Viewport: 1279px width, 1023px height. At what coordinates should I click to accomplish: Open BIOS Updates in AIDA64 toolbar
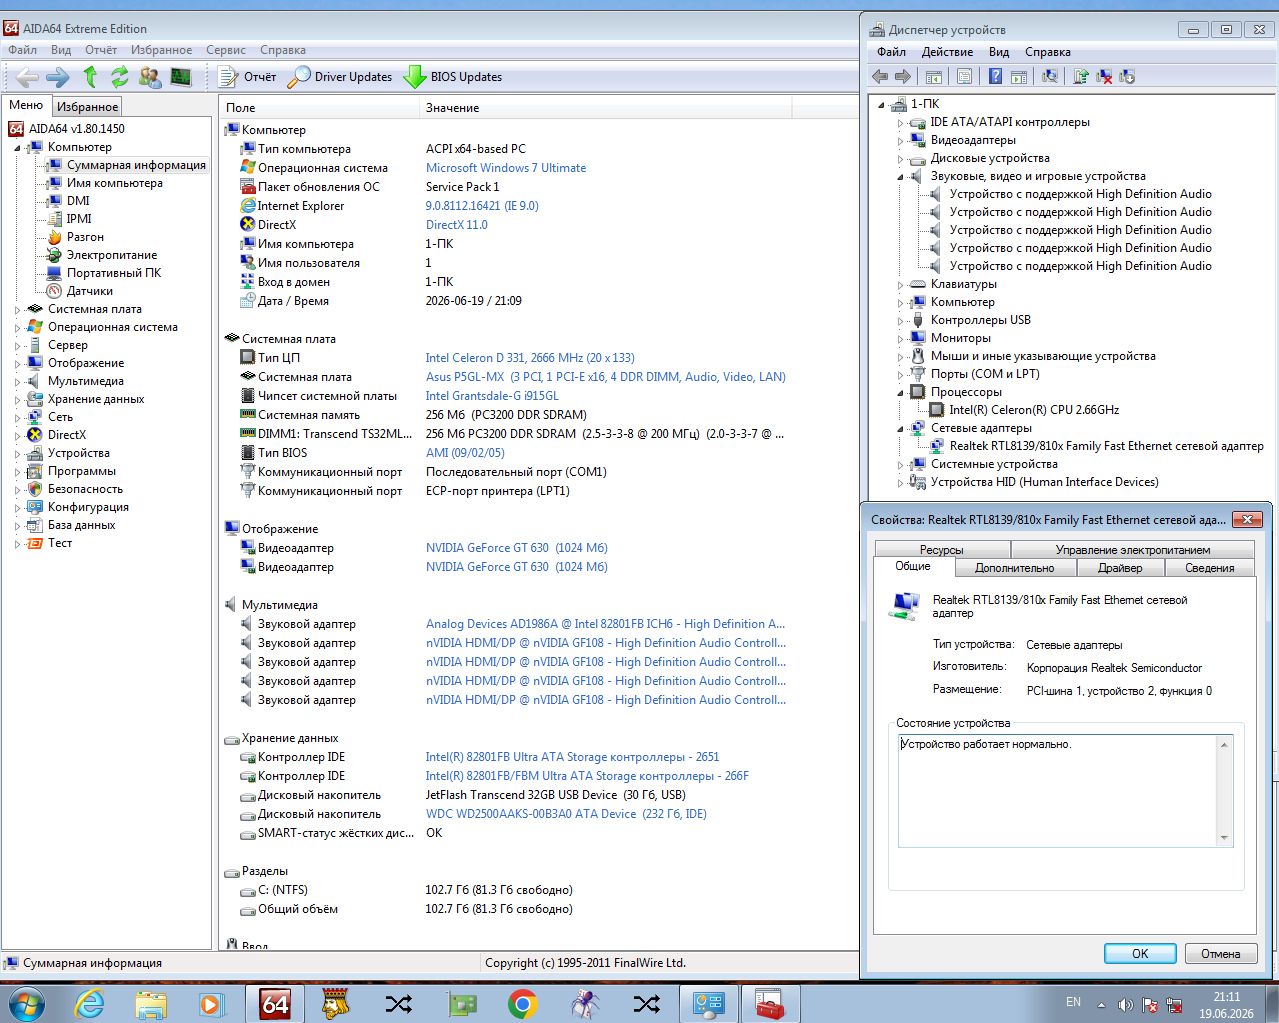[x=453, y=77]
